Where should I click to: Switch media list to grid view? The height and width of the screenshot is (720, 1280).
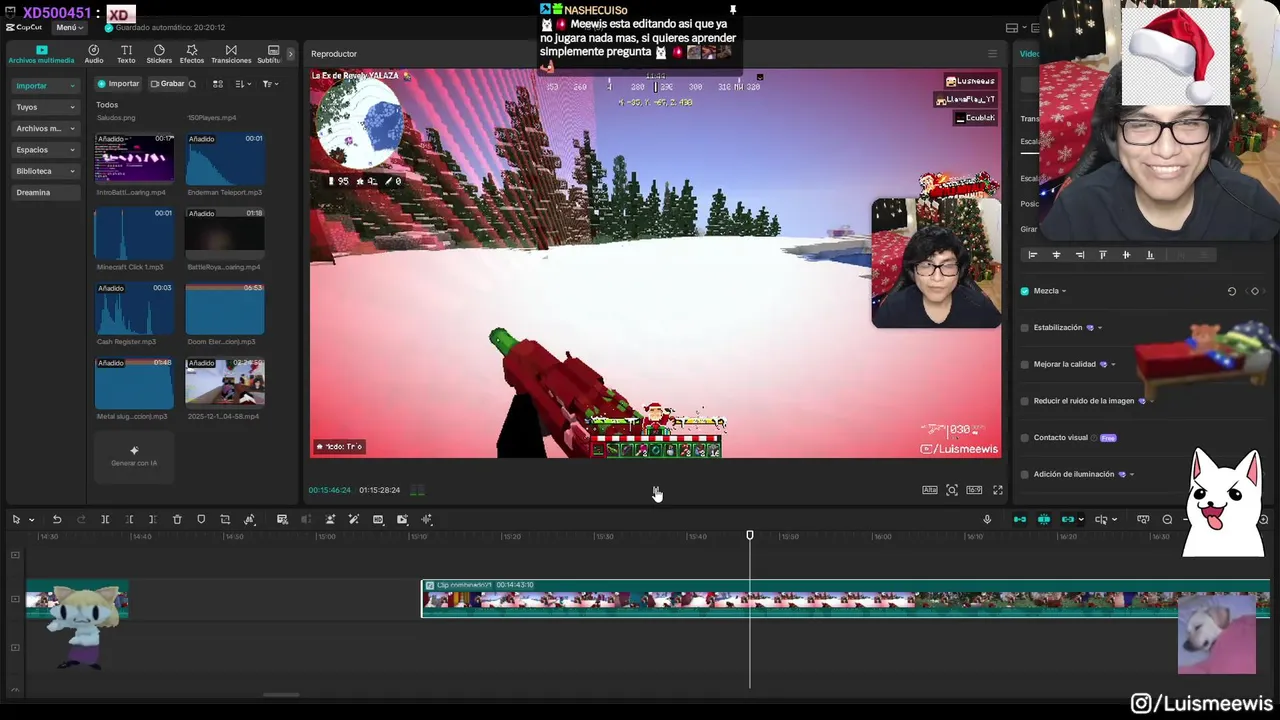[218, 84]
